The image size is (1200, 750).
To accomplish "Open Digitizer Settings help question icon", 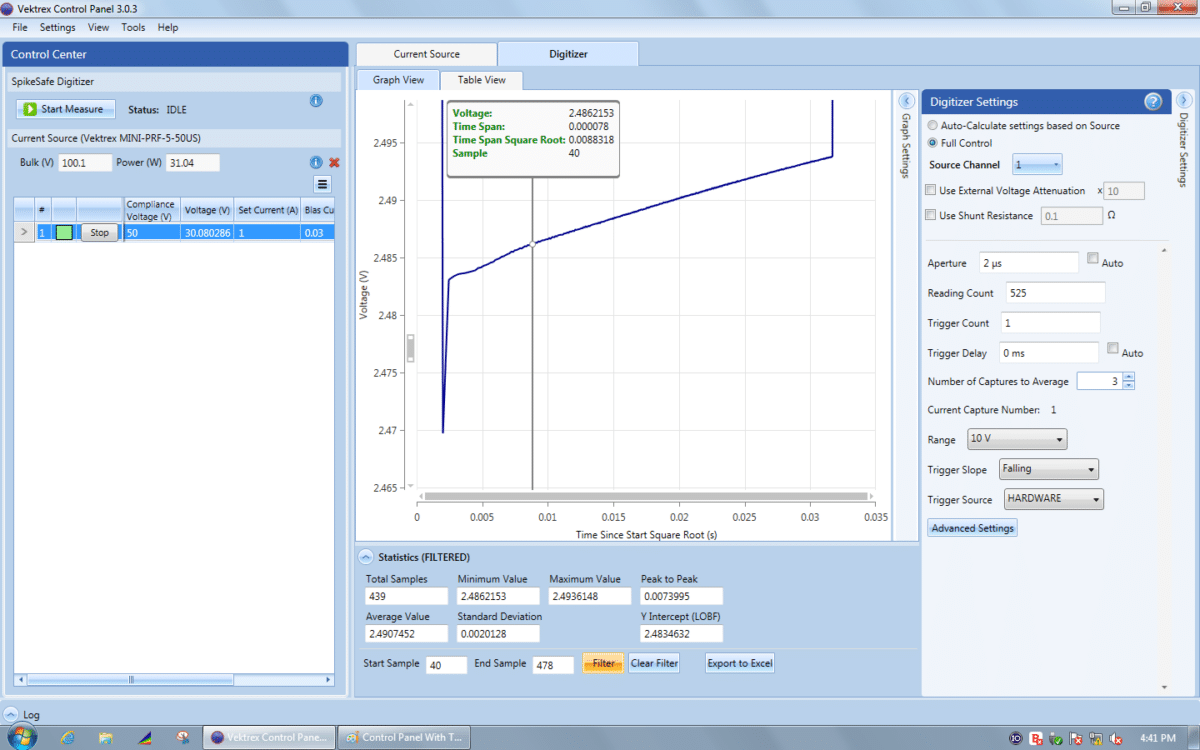I will (1153, 101).
